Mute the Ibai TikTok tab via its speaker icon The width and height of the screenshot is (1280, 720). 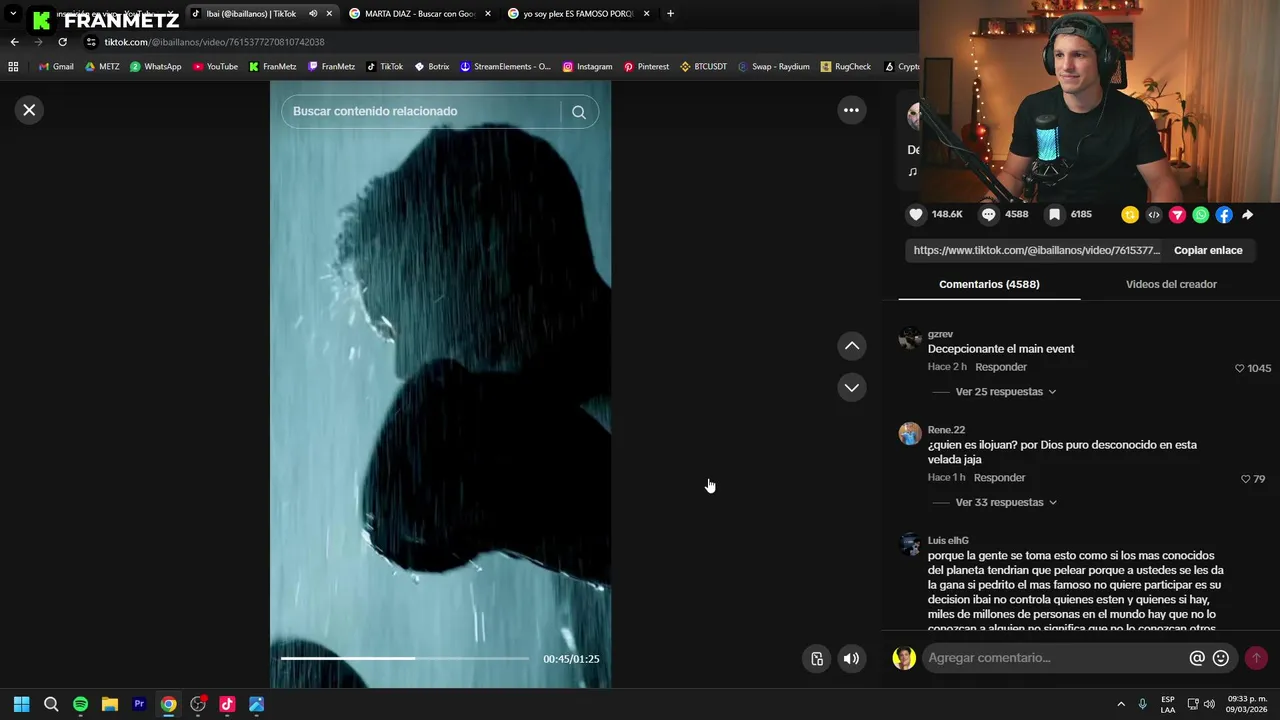pyautogui.click(x=313, y=14)
